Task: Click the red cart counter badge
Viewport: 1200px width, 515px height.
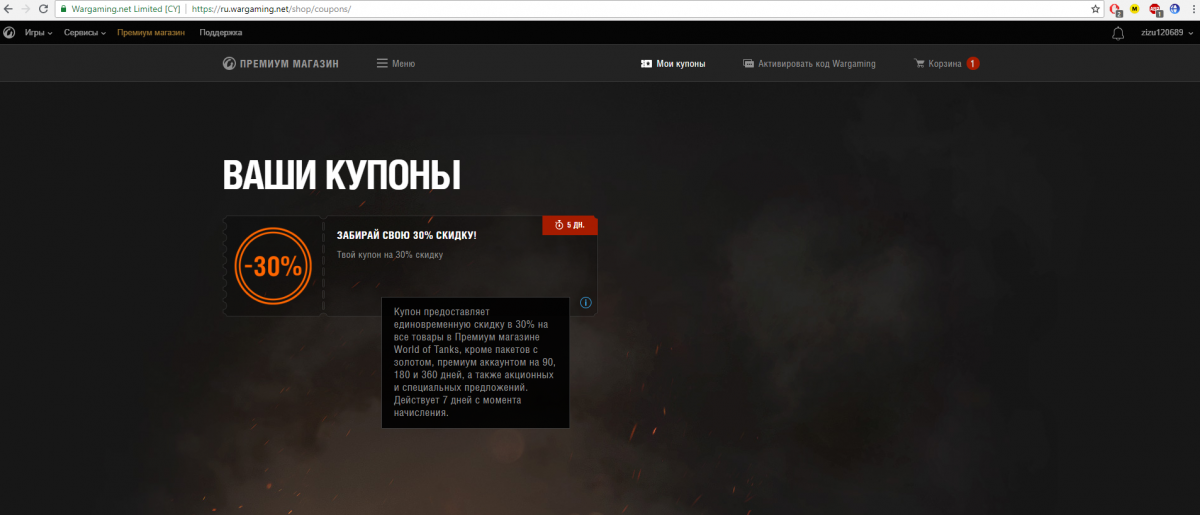Action: pos(973,63)
